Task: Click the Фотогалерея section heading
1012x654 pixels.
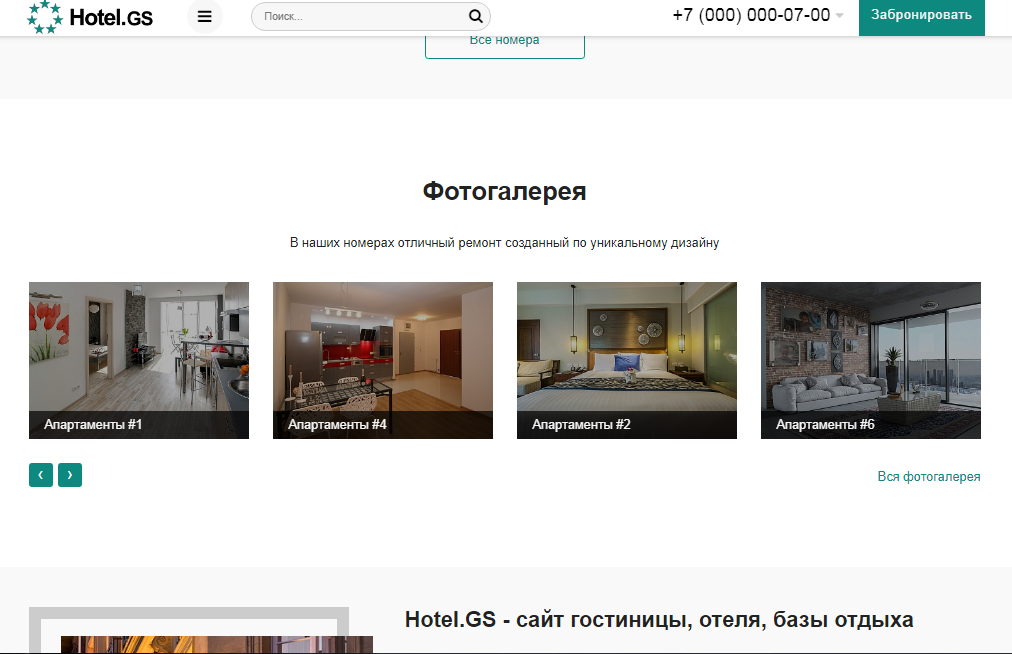Action: pyautogui.click(x=504, y=191)
